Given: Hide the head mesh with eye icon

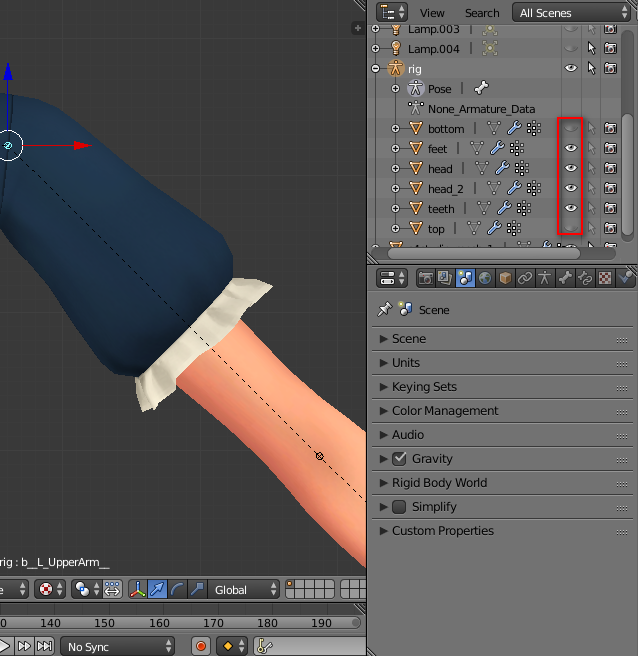Looking at the screenshot, I should pos(571,168).
